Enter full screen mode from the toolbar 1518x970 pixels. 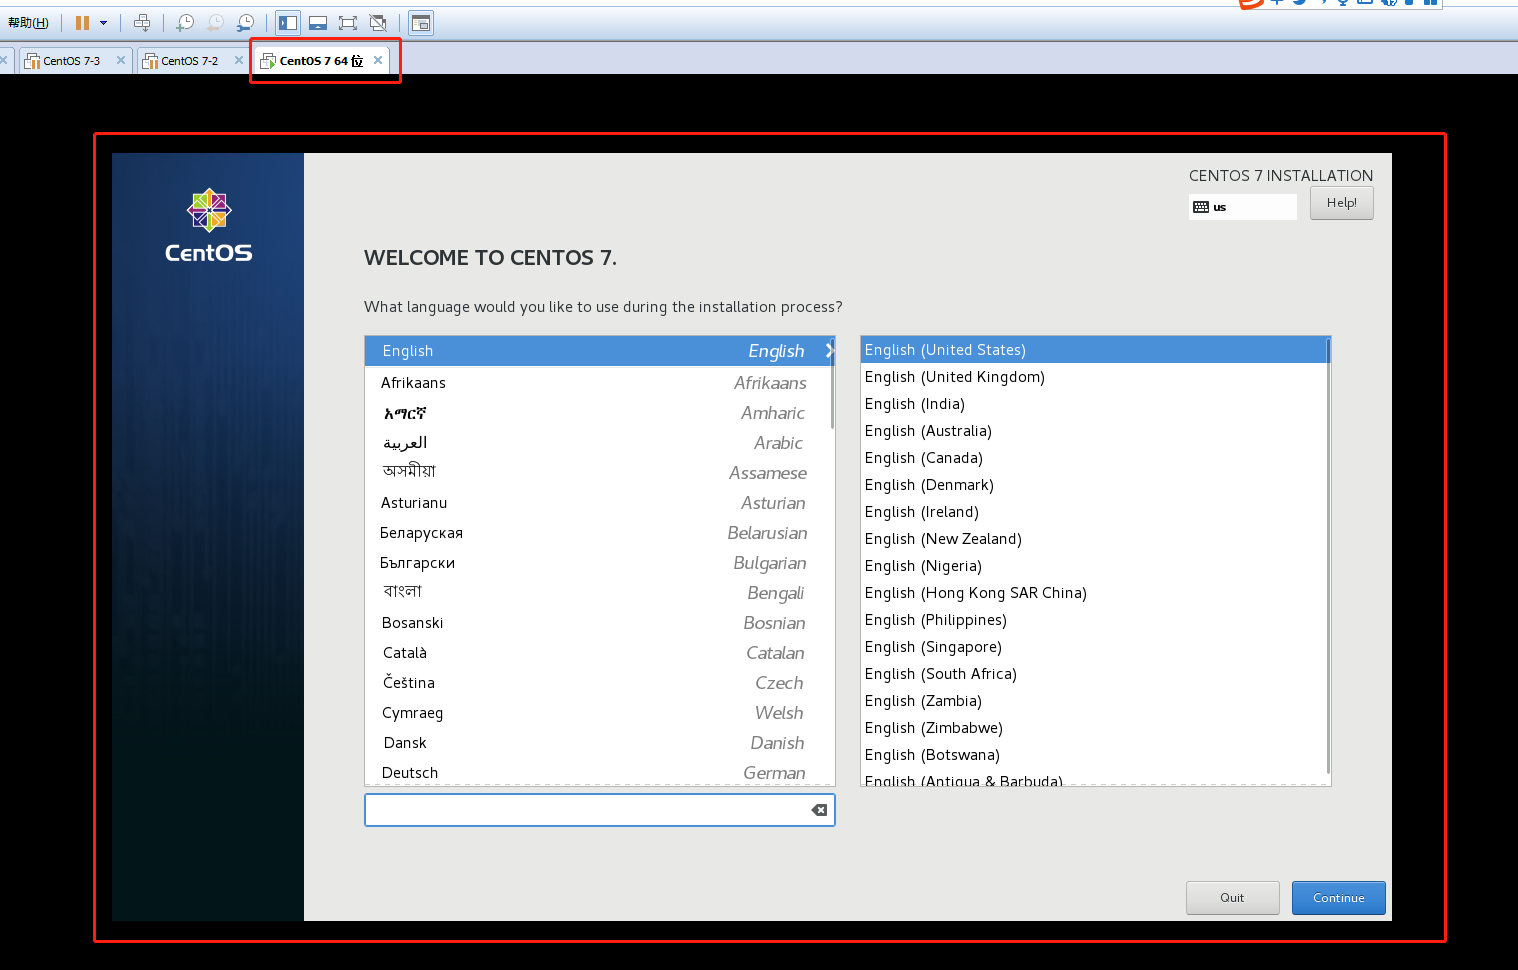pyautogui.click(x=348, y=23)
